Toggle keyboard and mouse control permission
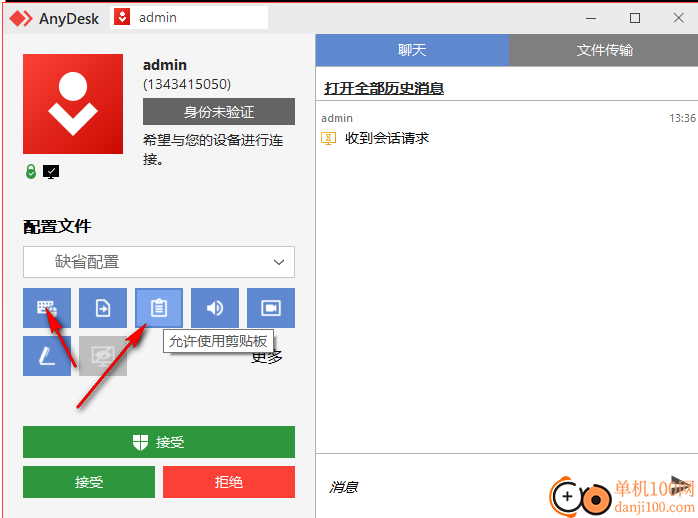Image resolution: width=698 pixels, height=518 pixels. (x=47, y=308)
